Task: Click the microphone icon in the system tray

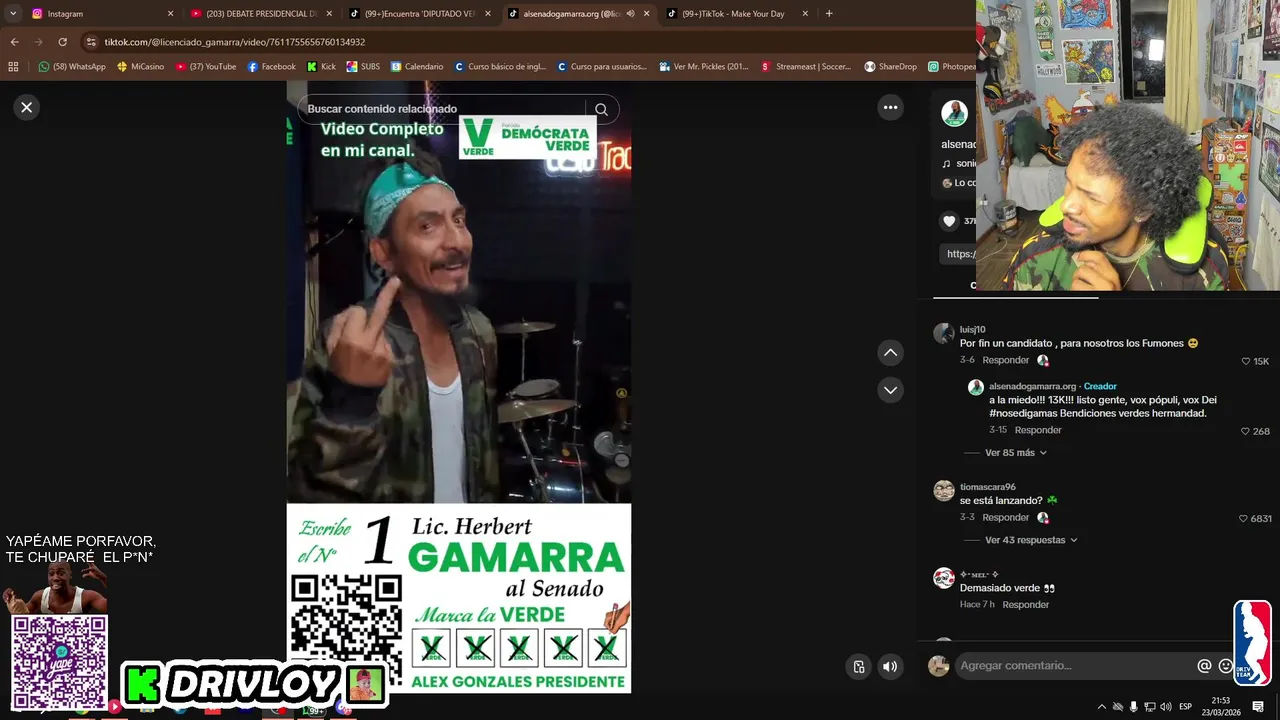Action: (1134, 707)
